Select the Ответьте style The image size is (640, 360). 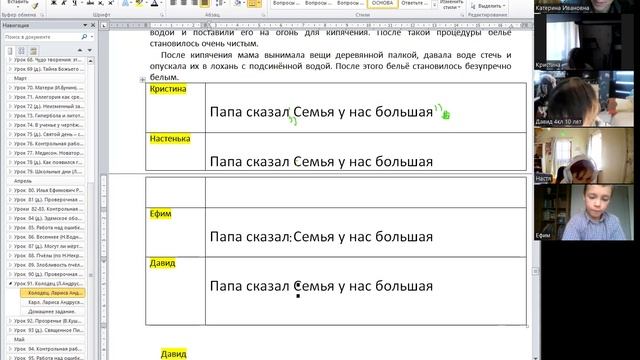pyautogui.click(x=414, y=3)
